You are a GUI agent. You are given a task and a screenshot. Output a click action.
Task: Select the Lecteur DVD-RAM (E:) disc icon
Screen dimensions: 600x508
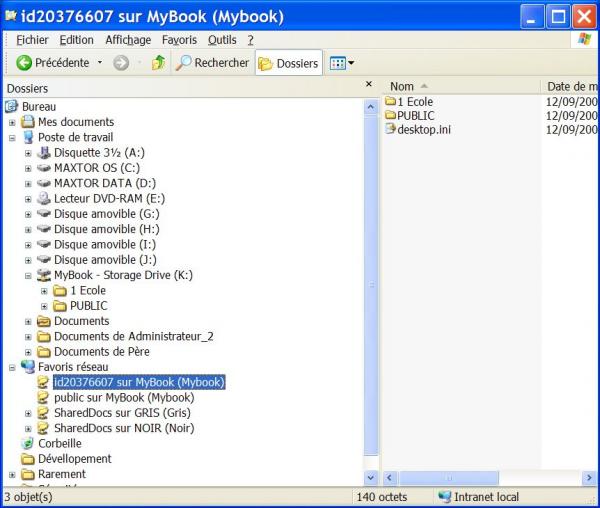[x=44, y=198]
